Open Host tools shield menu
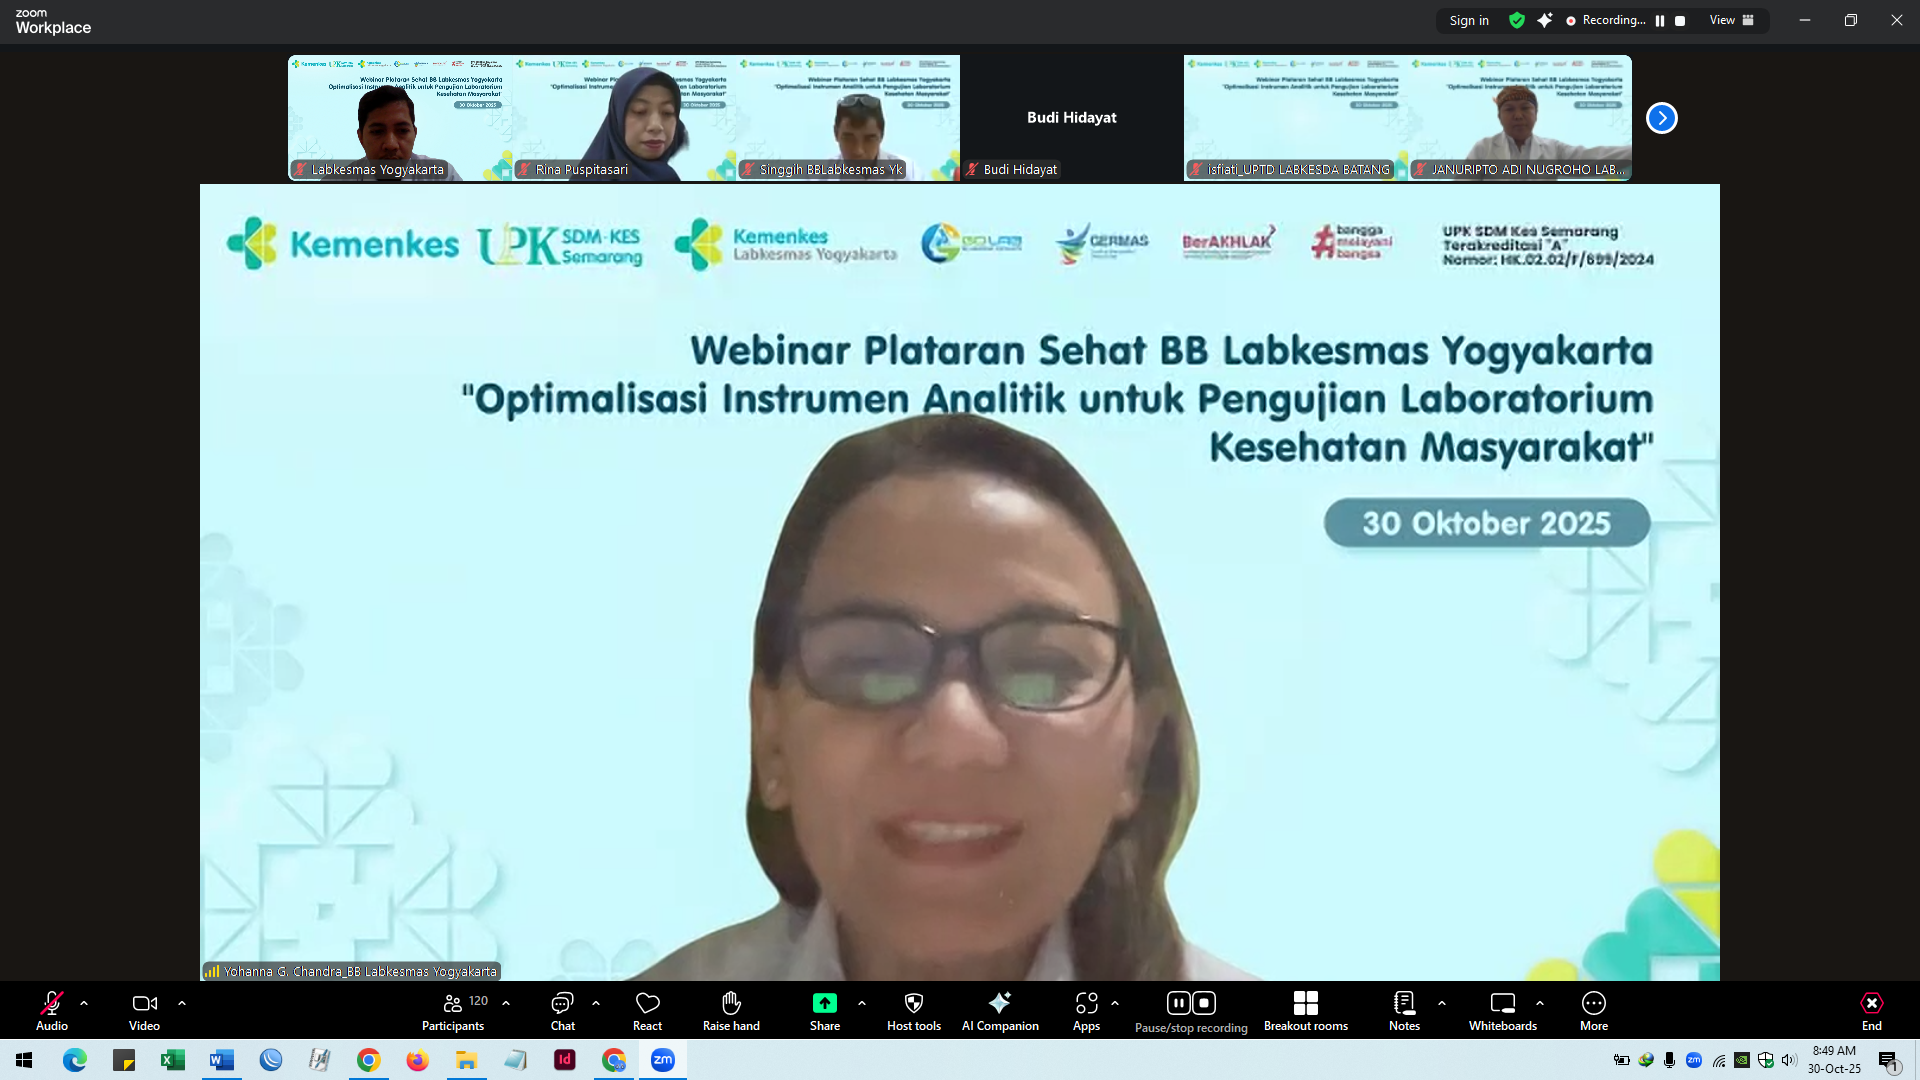The width and height of the screenshot is (1920, 1080). [x=914, y=1010]
